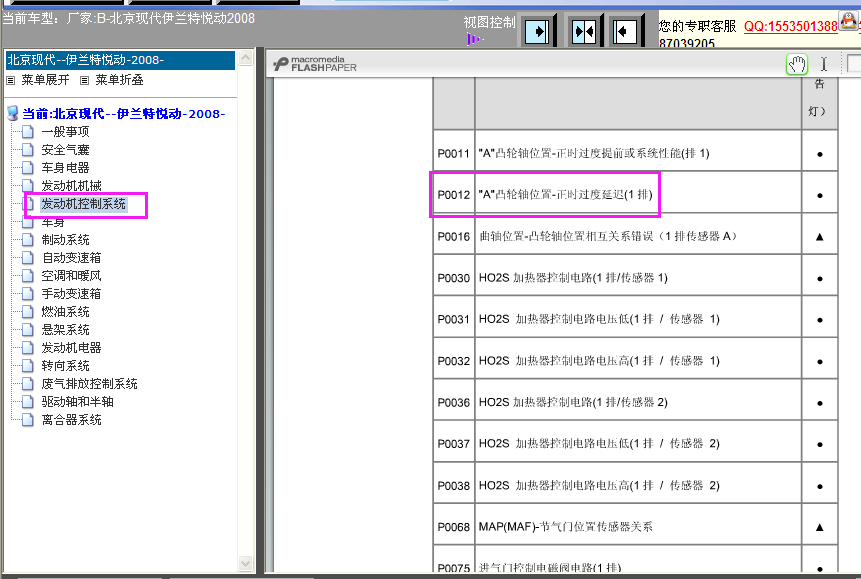Click the page icon next to 空调和暖风
Image resolution: width=861 pixels, height=579 pixels.
[x=28, y=276]
